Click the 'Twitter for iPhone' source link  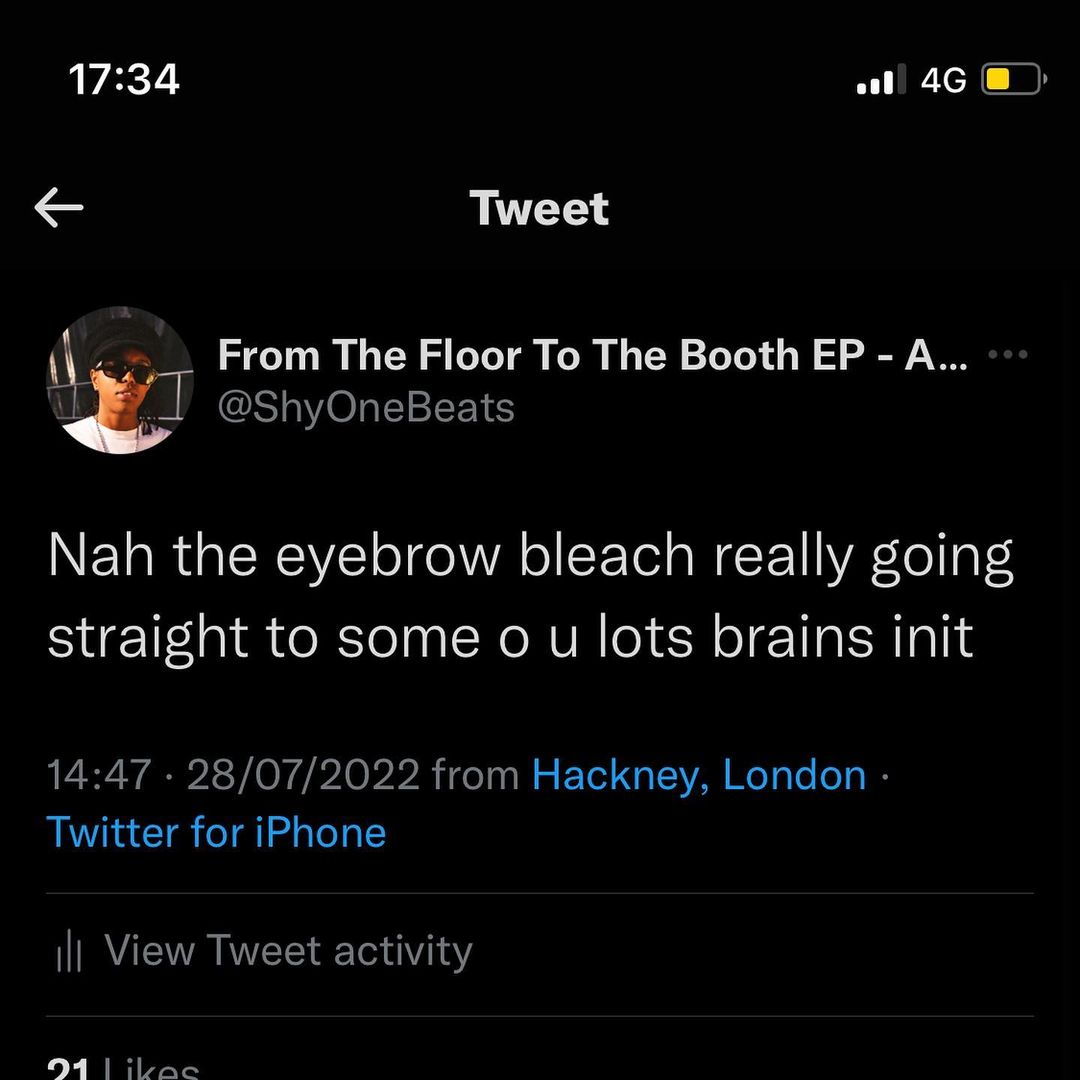[216, 832]
